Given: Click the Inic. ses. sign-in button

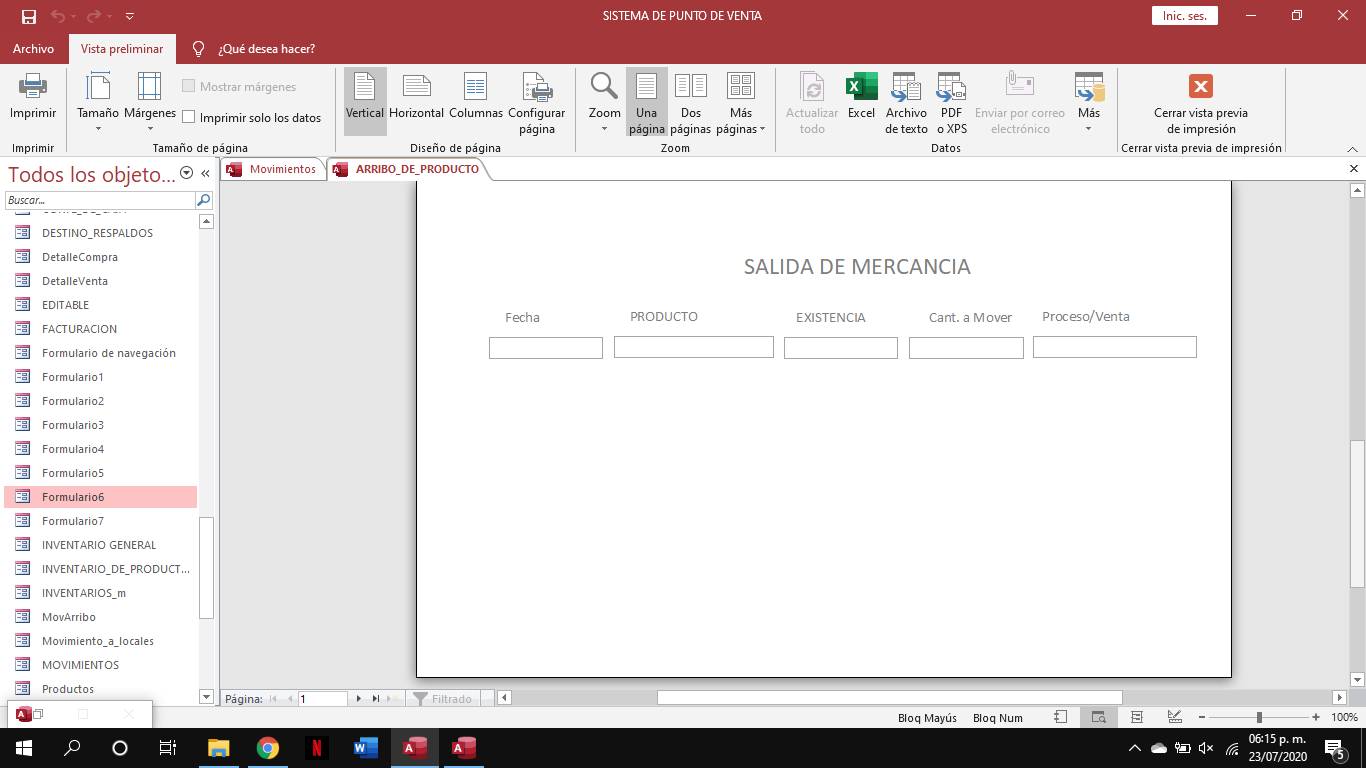Looking at the screenshot, I should (x=1184, y=15).
